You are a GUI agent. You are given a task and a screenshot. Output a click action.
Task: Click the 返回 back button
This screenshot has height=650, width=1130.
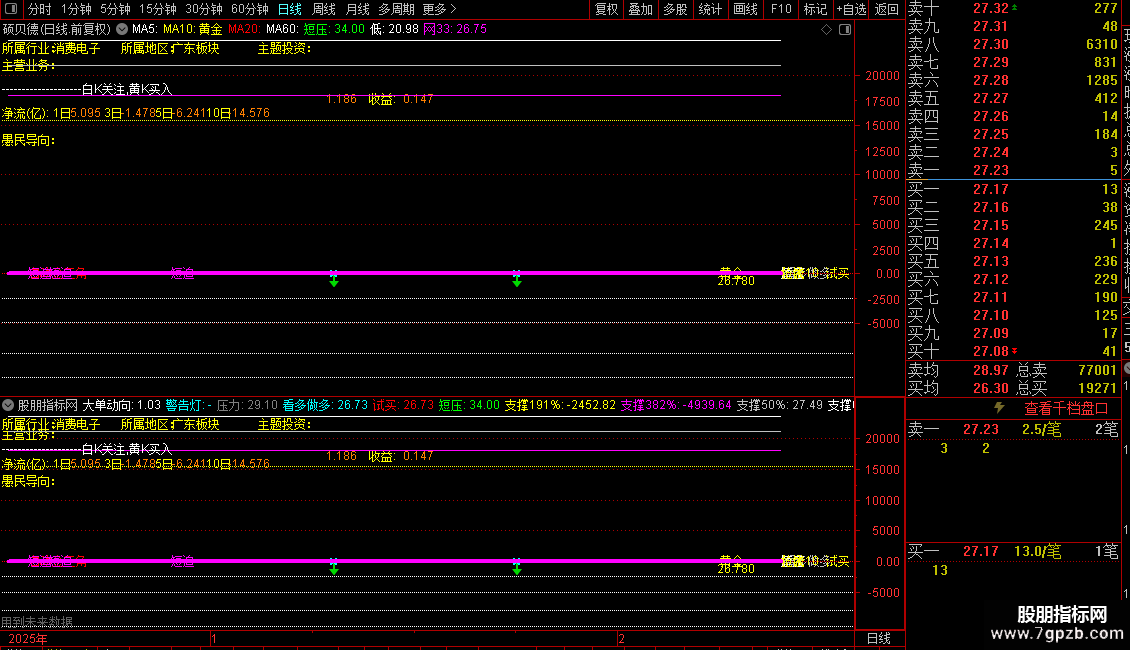coord(886,9)
